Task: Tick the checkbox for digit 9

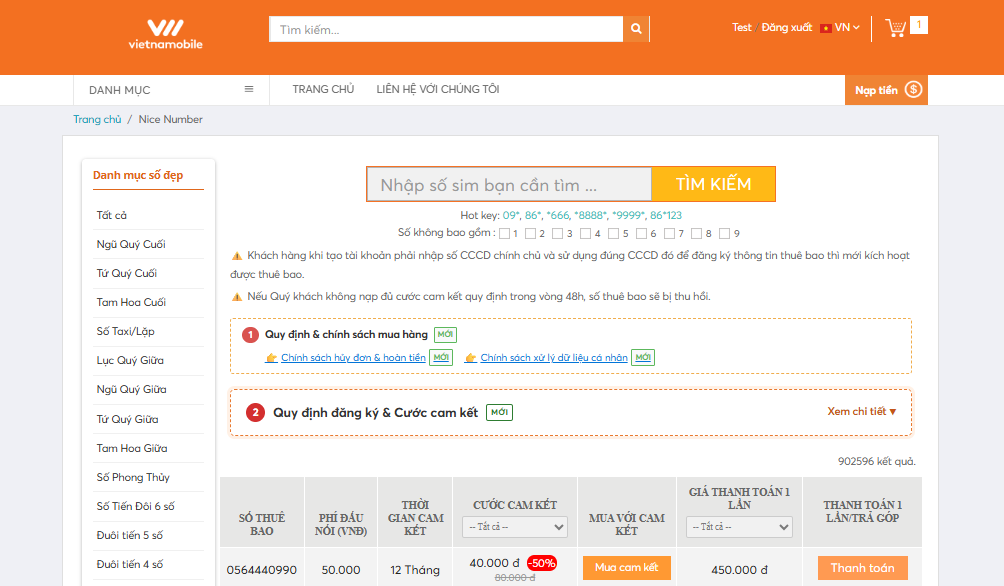Action: pos(724,234)
